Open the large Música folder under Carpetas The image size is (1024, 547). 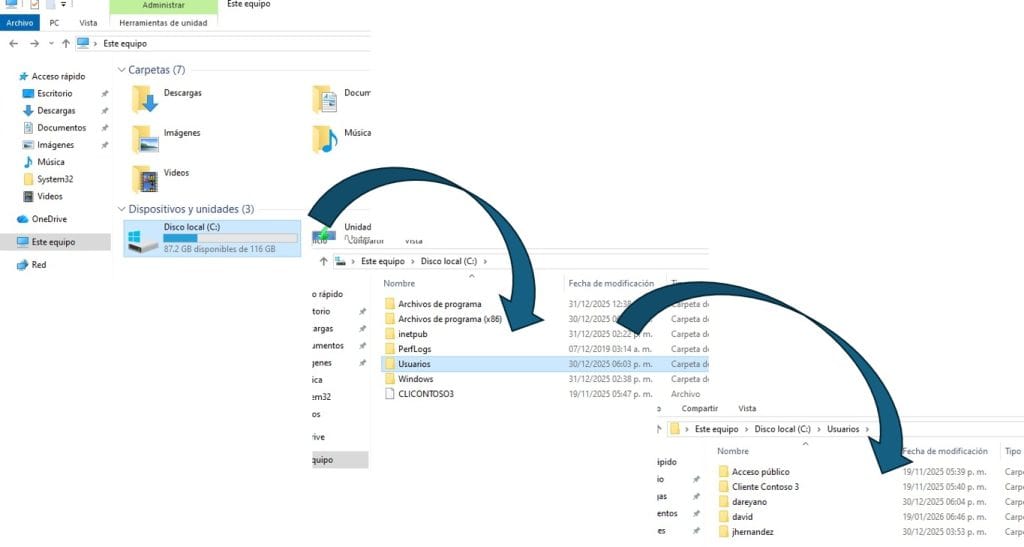[325, 138]
